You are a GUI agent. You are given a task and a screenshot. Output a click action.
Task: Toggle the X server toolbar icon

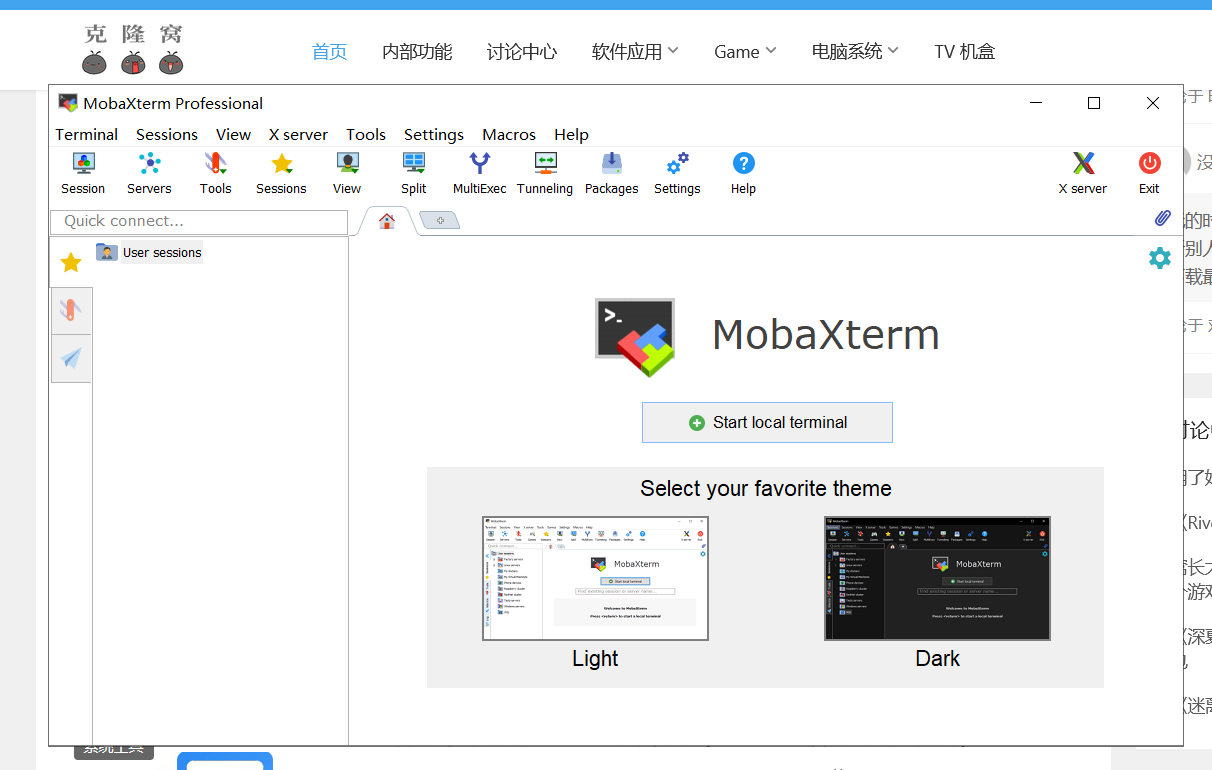pos(1083,173)
